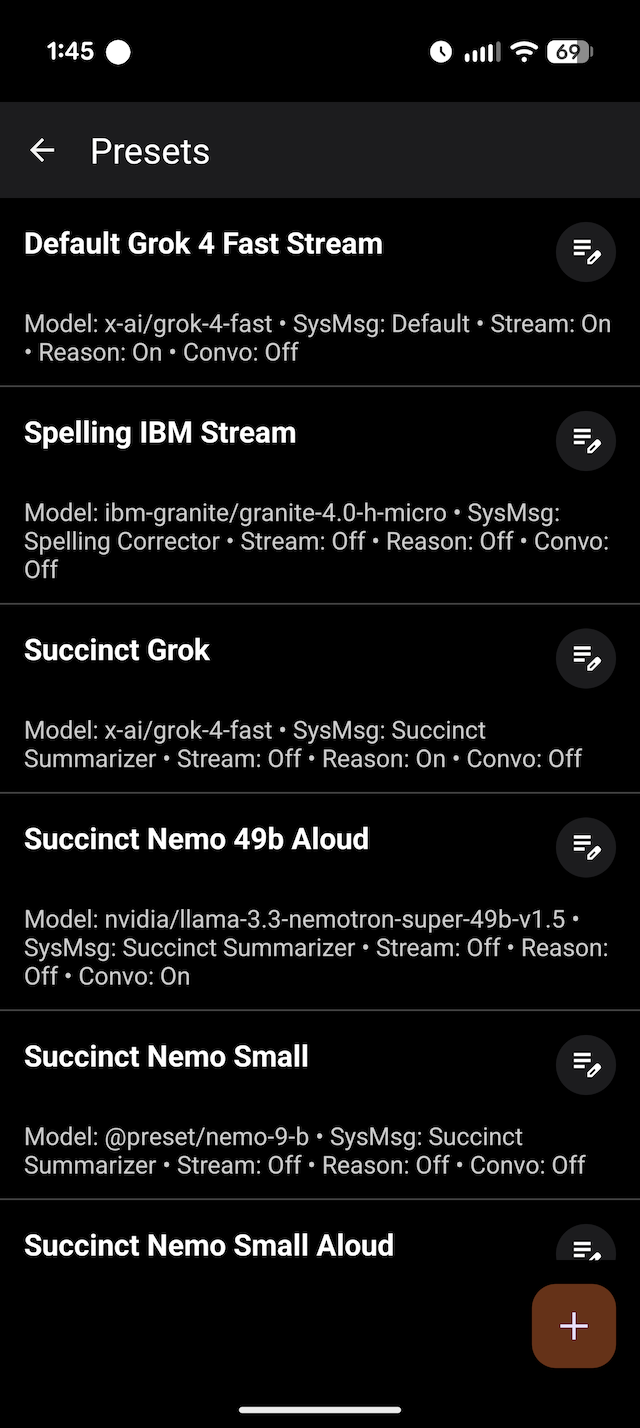This screenshot has height=1428, width=640.
Task: Add a new preset with plus button
Action: [574, 1326]
